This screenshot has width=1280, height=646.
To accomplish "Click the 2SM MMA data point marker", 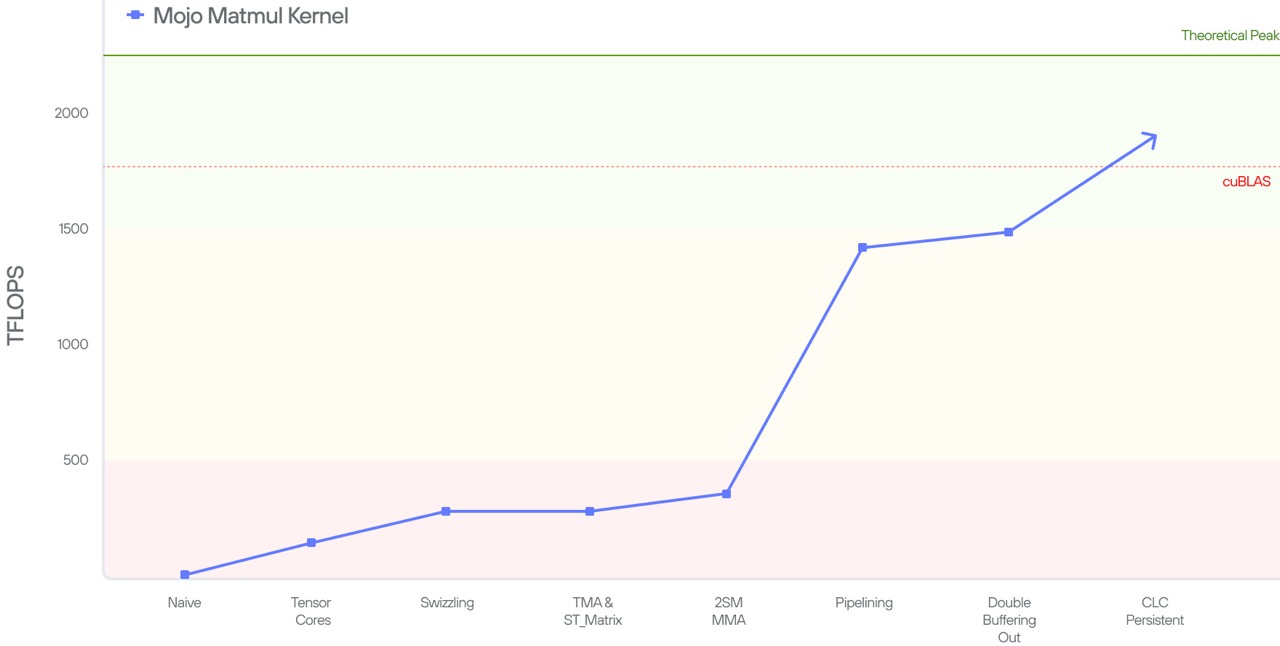I will pos(727,494).
